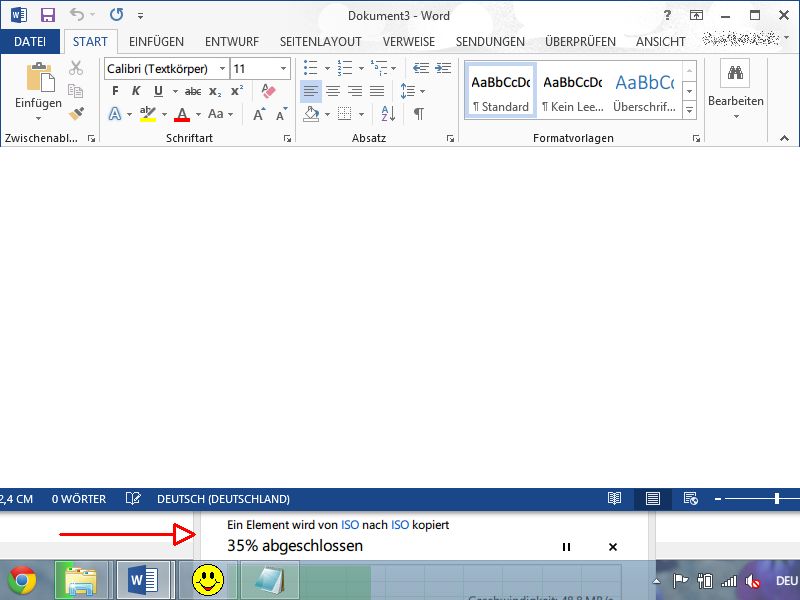Open the font name Calibri dropdown

pos(222,68)
